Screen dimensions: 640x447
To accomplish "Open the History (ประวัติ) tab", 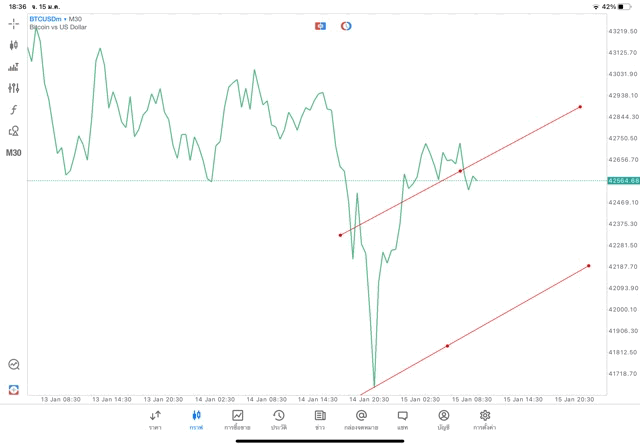I will 278,420.
